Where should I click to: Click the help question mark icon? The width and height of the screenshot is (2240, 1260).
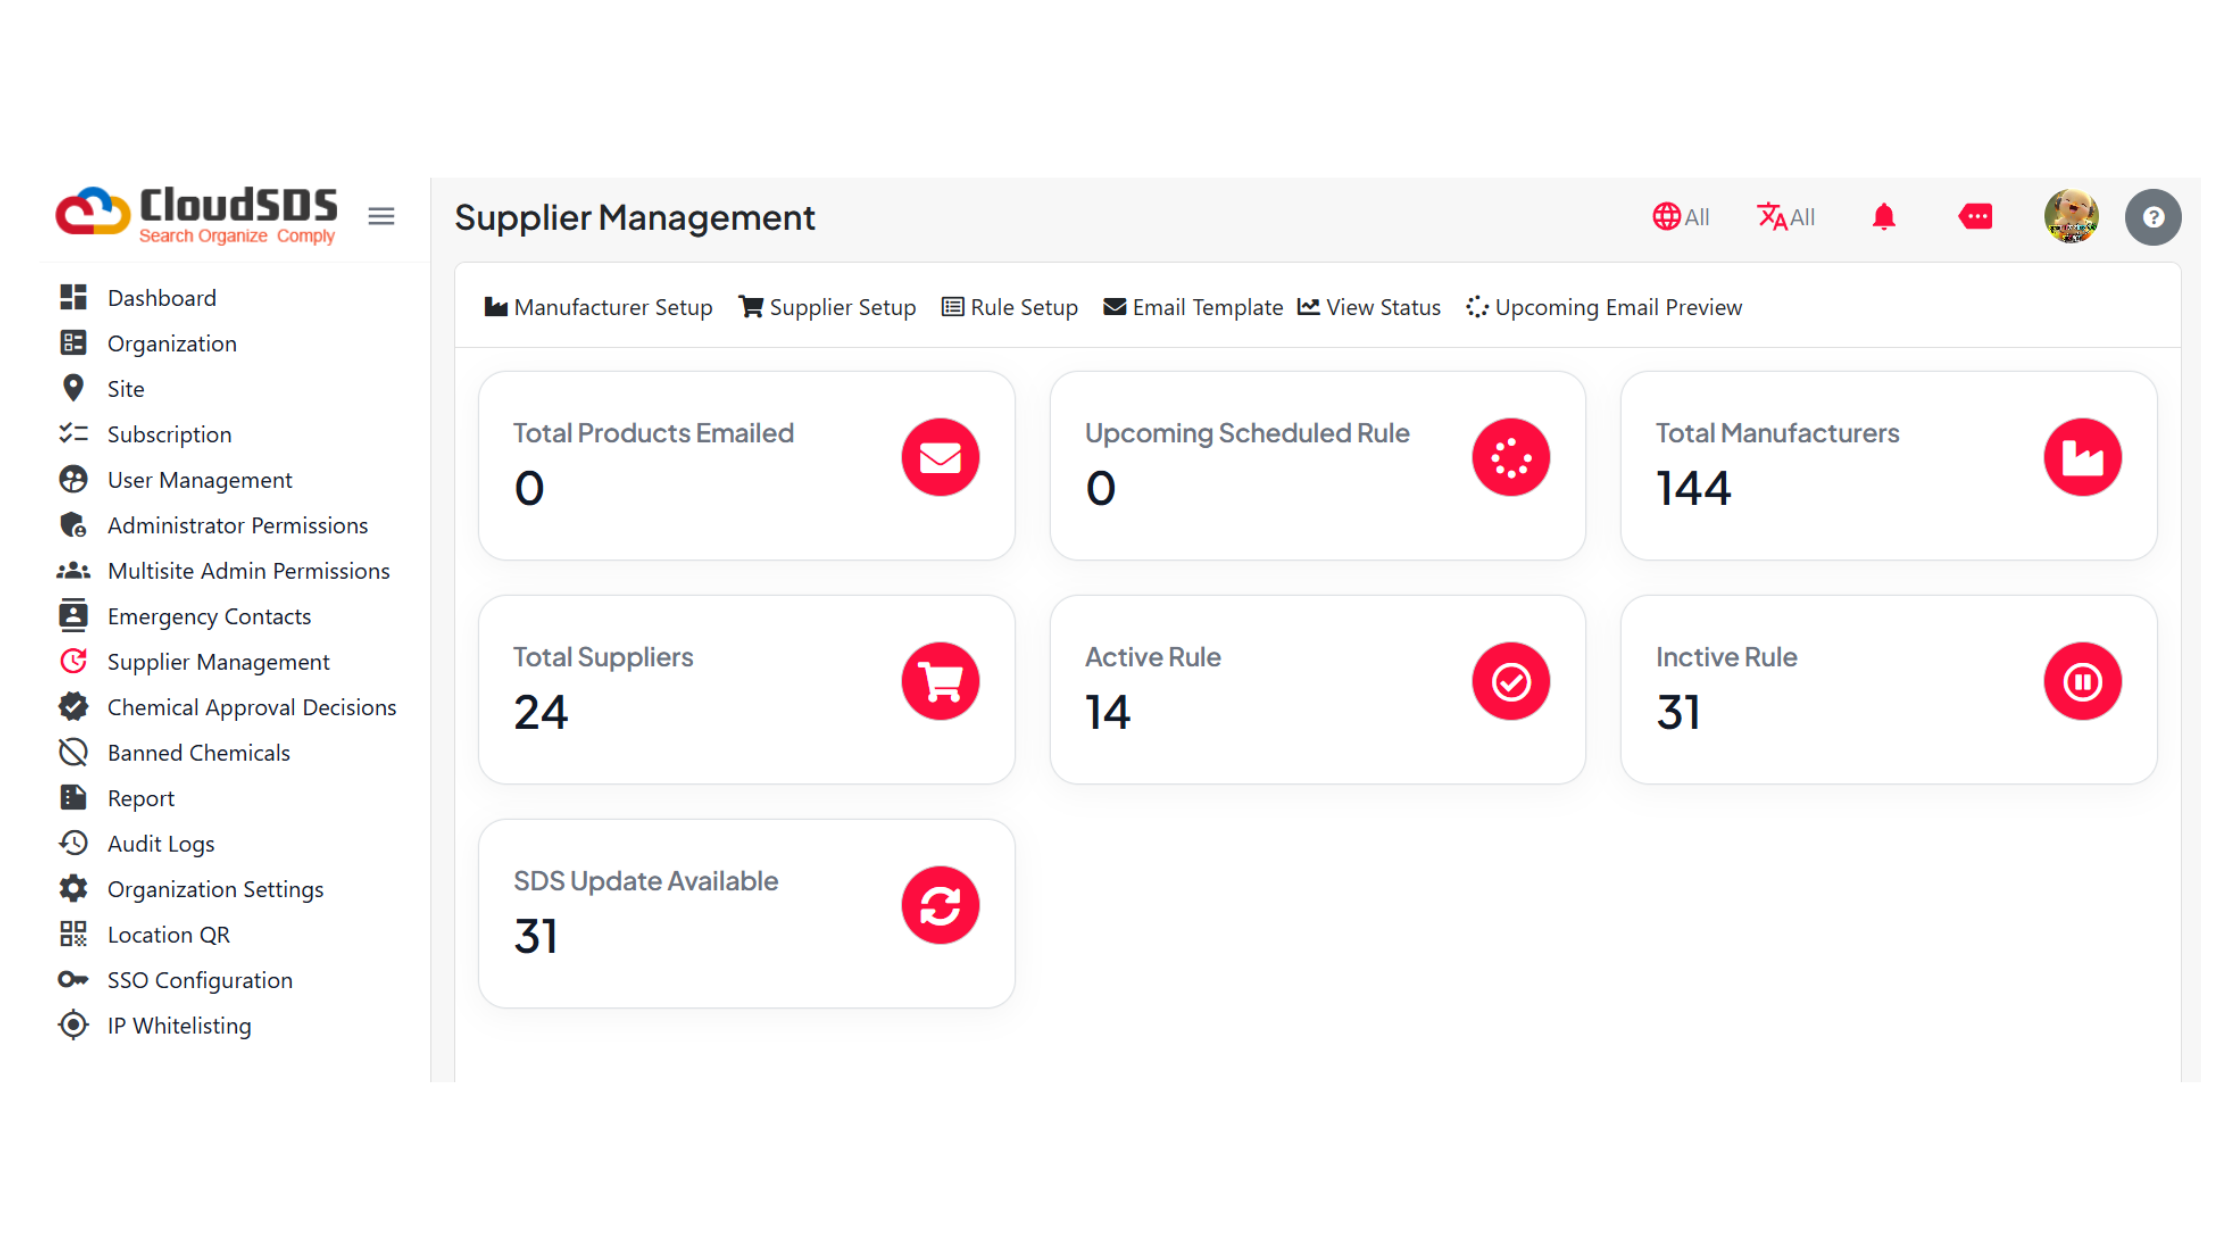pyautogui.click(x=2153, y=216)
